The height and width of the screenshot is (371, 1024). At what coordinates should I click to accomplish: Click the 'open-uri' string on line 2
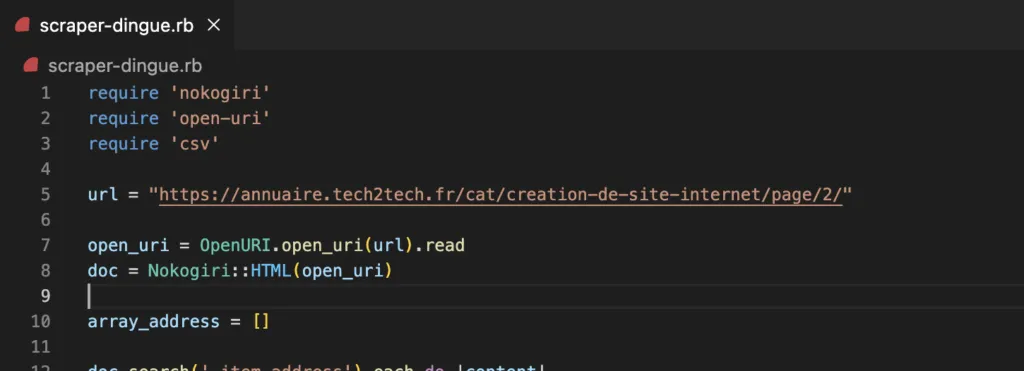(220, 119)
